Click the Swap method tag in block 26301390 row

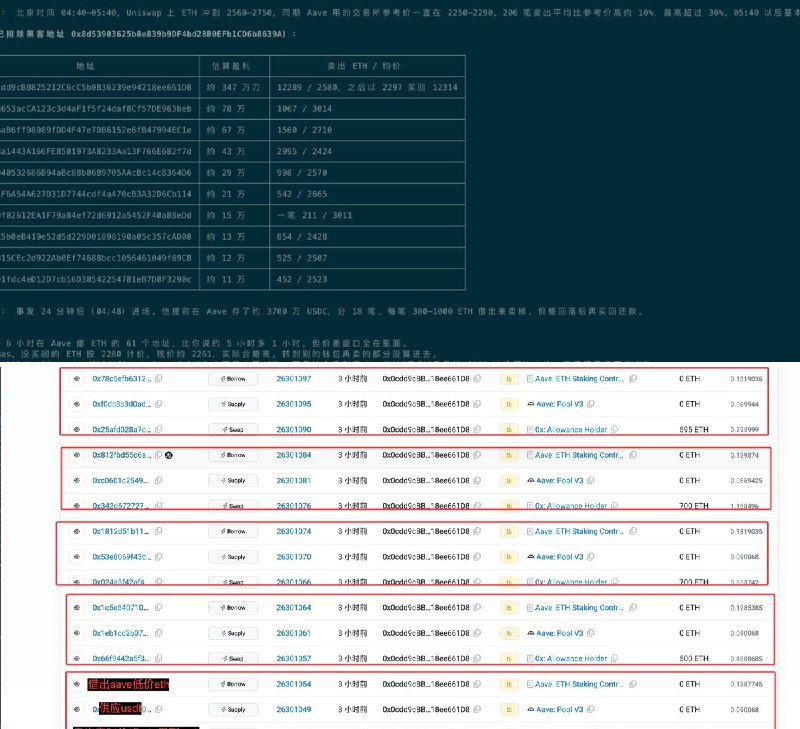[x=233, y=430]
